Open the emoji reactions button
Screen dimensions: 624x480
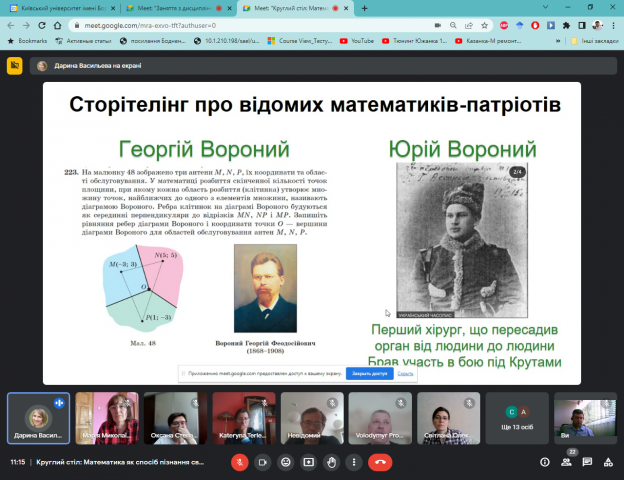pos(286,462)
